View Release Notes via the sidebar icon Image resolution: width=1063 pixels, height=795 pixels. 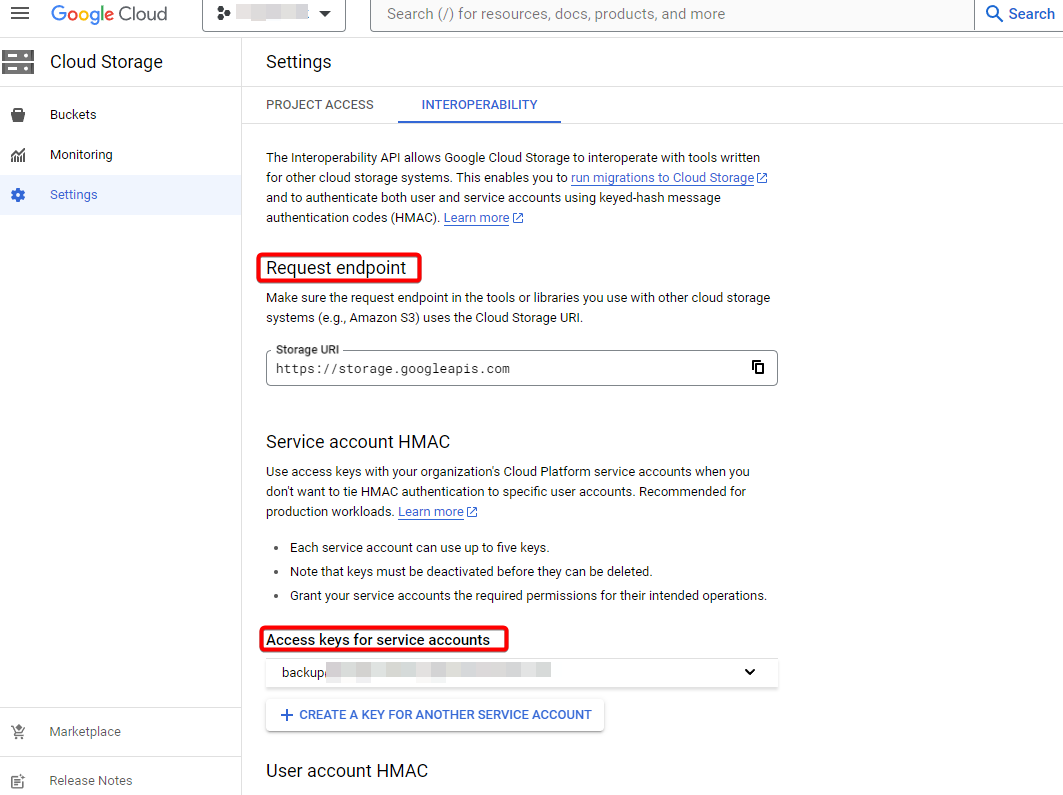coord(18,780)
